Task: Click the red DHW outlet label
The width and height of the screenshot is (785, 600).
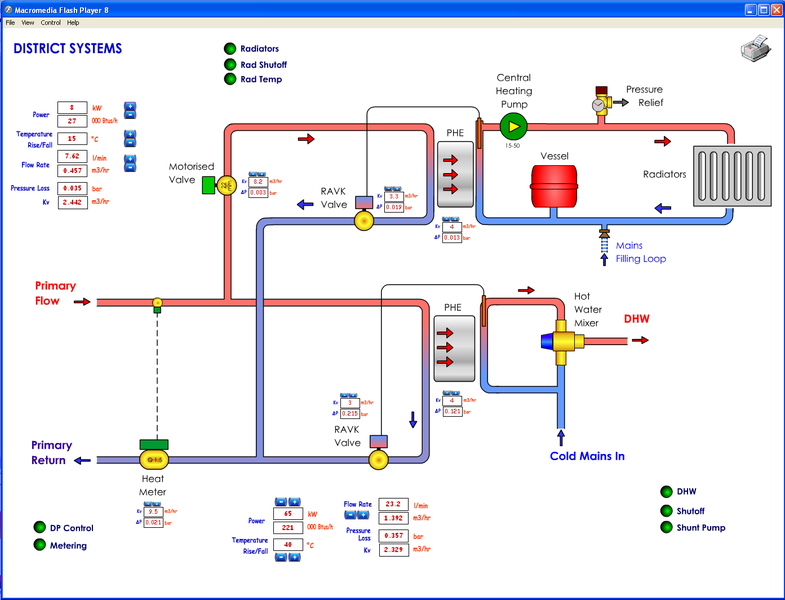Action: tap(637, 319)
